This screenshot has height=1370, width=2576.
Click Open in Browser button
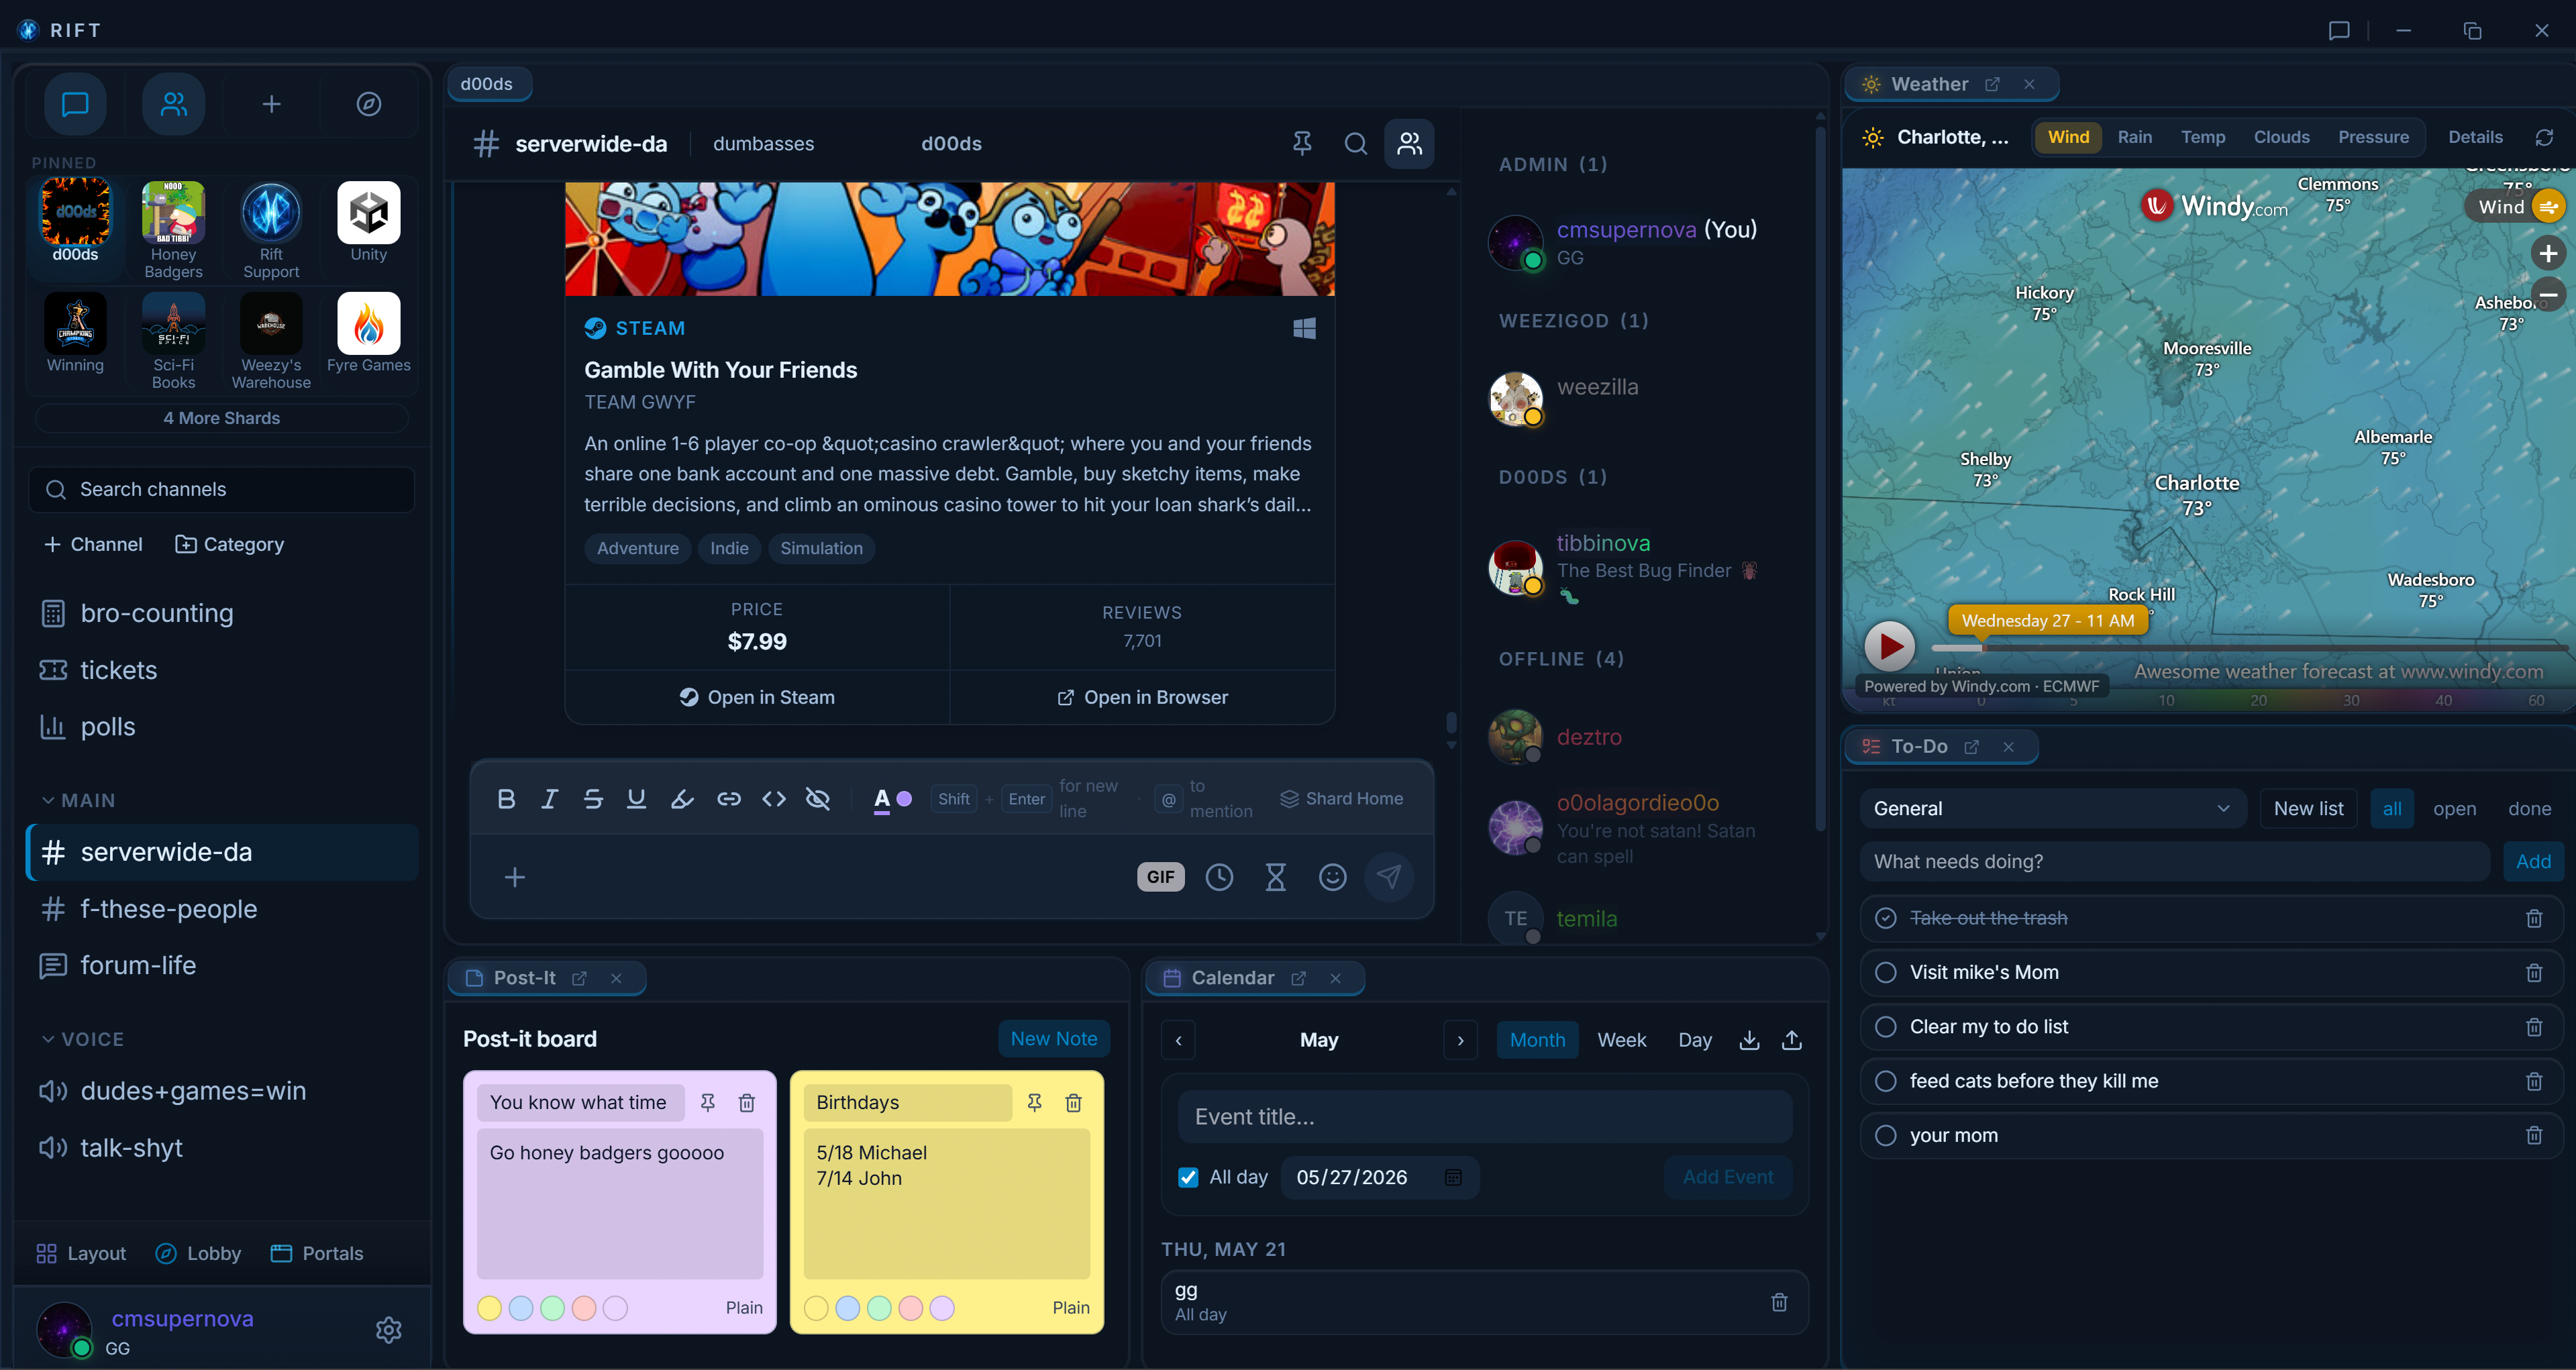click(x=1142, y=697)
